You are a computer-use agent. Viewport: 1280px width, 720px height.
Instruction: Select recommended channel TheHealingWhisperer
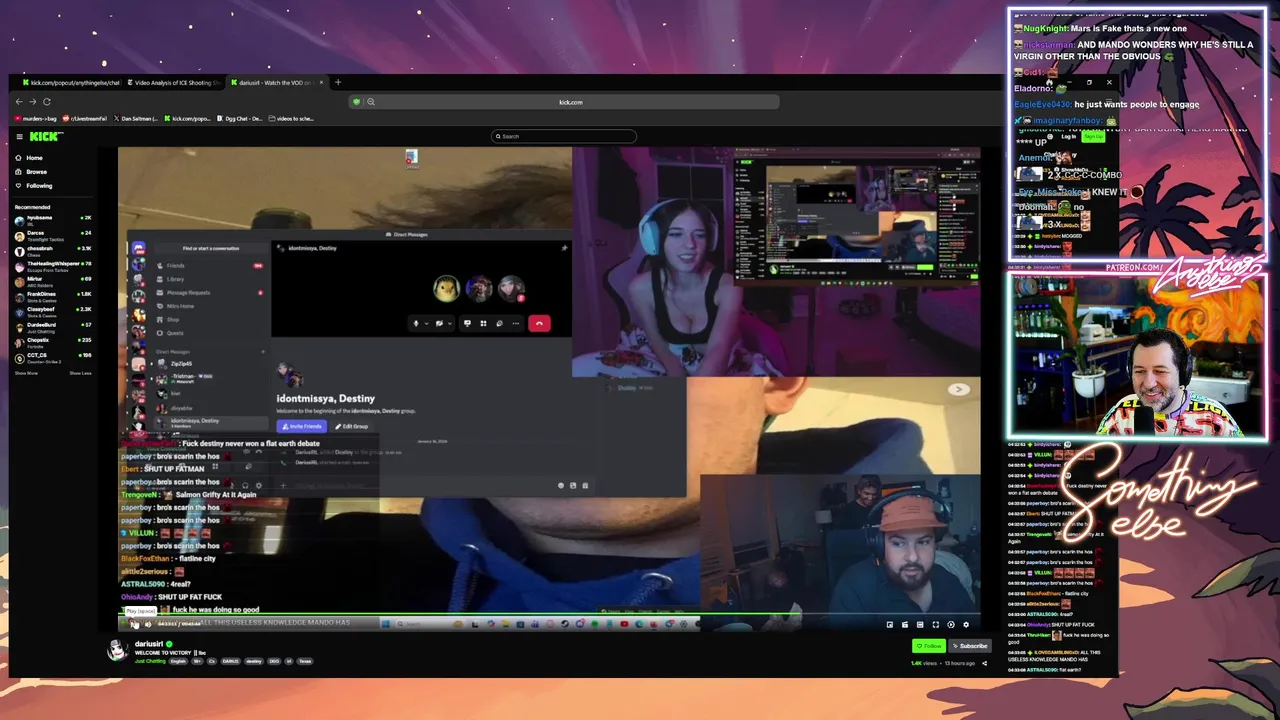[52, 265]
